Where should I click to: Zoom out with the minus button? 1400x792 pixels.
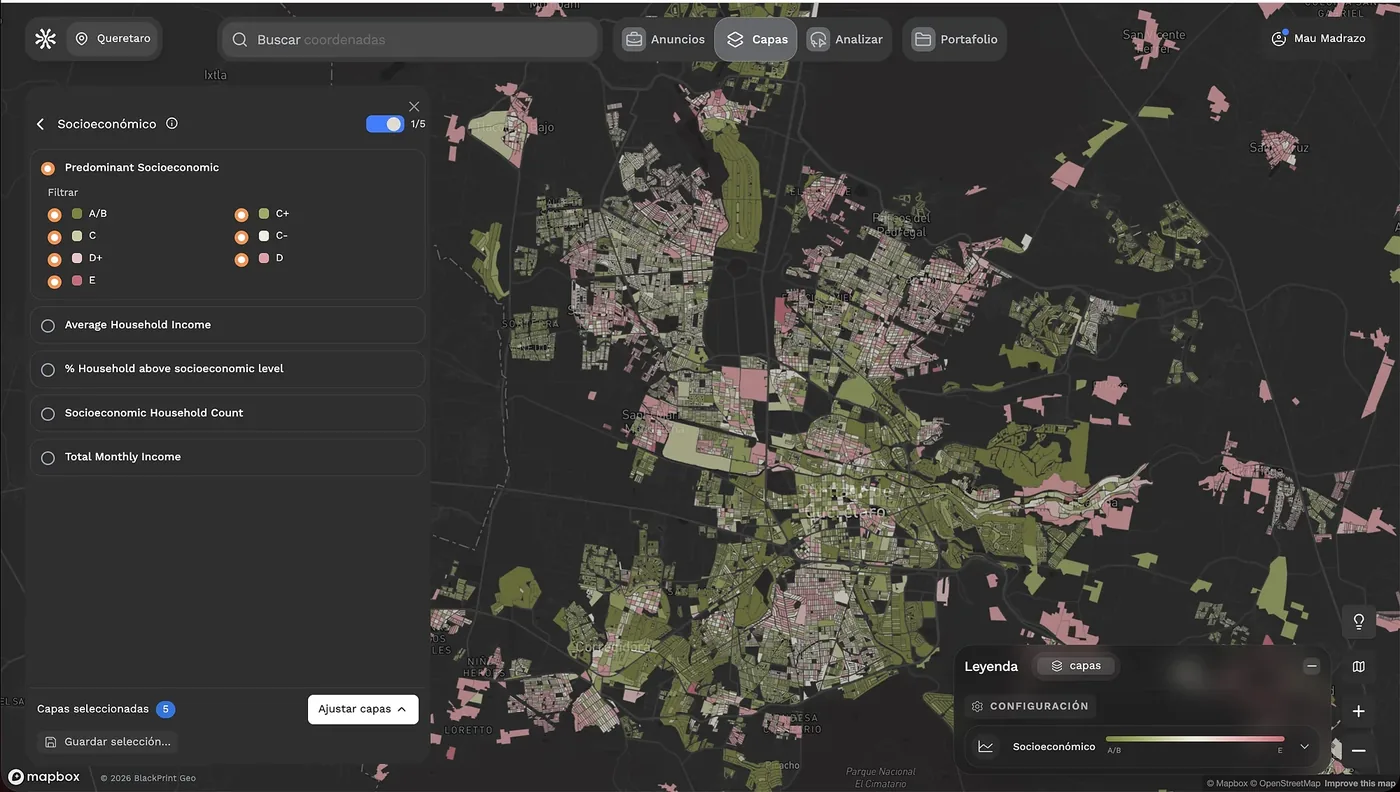click(1359, 750)
